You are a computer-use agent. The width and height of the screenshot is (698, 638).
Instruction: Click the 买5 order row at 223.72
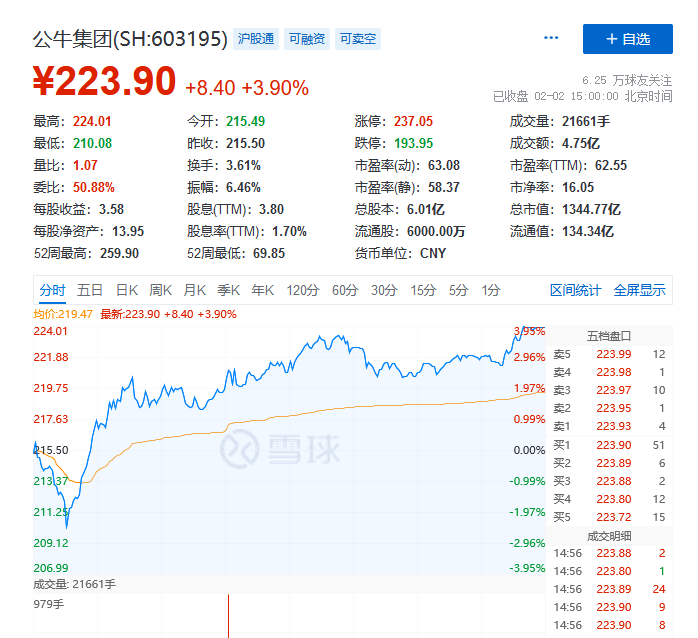click(x=609, y=517)
